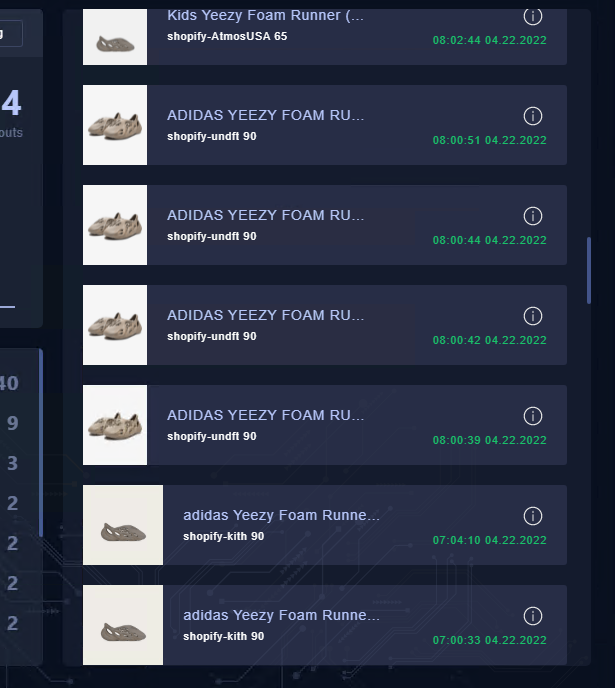Click info icon on 07:04:10 kith entry
Viewport: 615px width, 688px height.
coord(533,516)
